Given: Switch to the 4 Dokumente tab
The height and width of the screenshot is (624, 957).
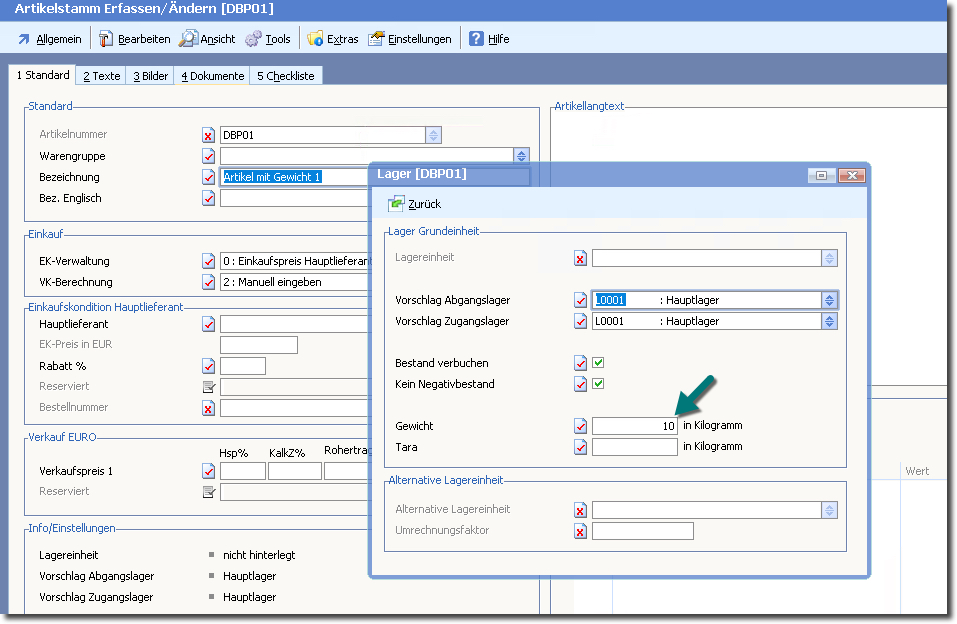Looking at the screenshot, I should pos(212,76).
